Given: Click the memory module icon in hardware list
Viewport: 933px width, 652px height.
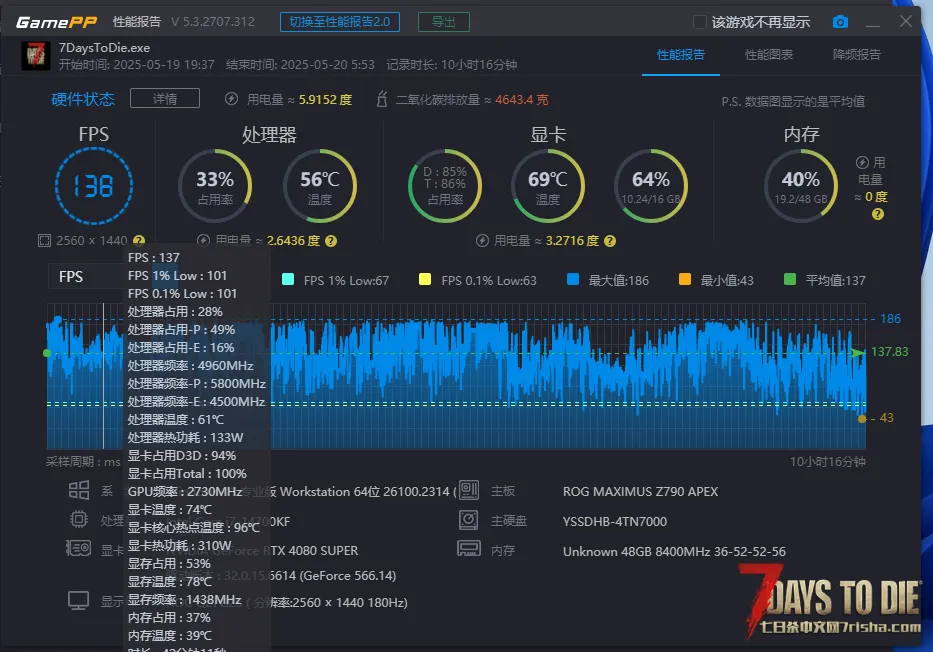Looking at the screenshot, I should (x=469, y=550).
